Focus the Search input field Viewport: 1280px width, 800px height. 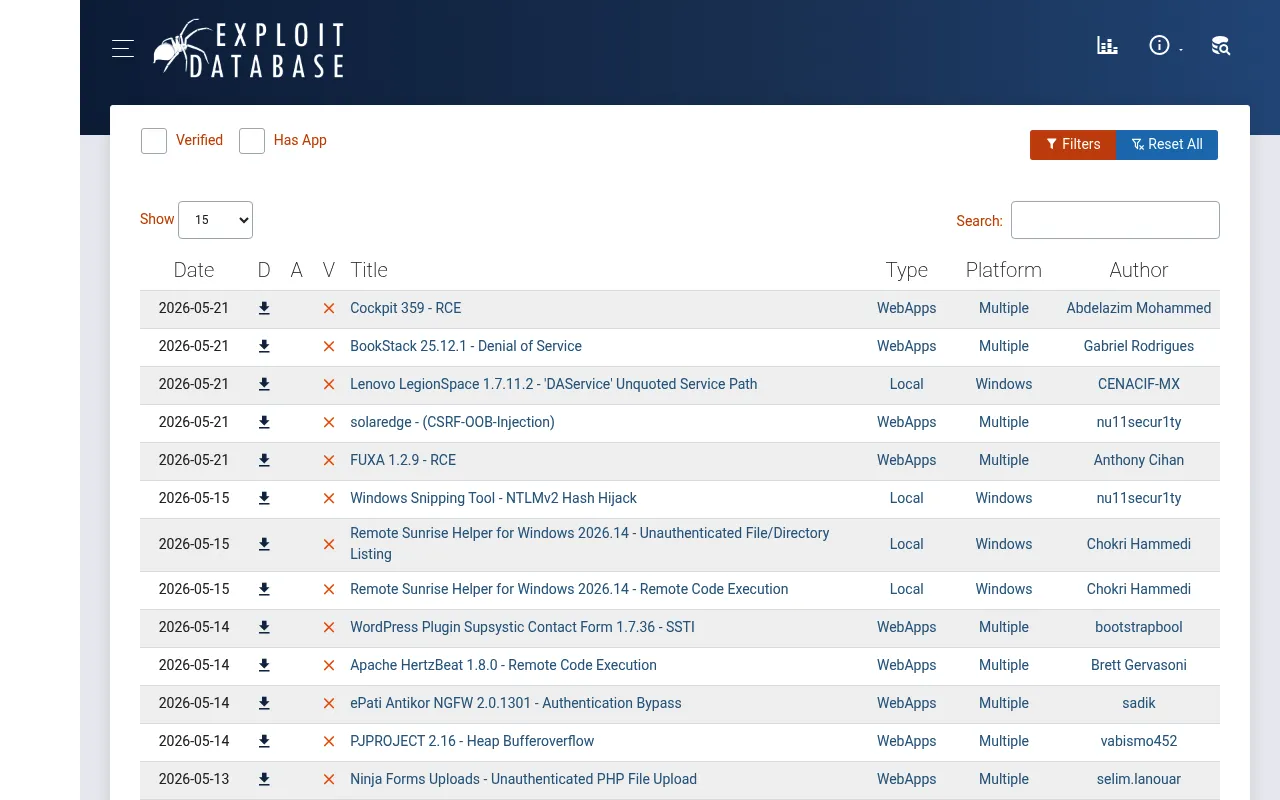(1115, 220)
